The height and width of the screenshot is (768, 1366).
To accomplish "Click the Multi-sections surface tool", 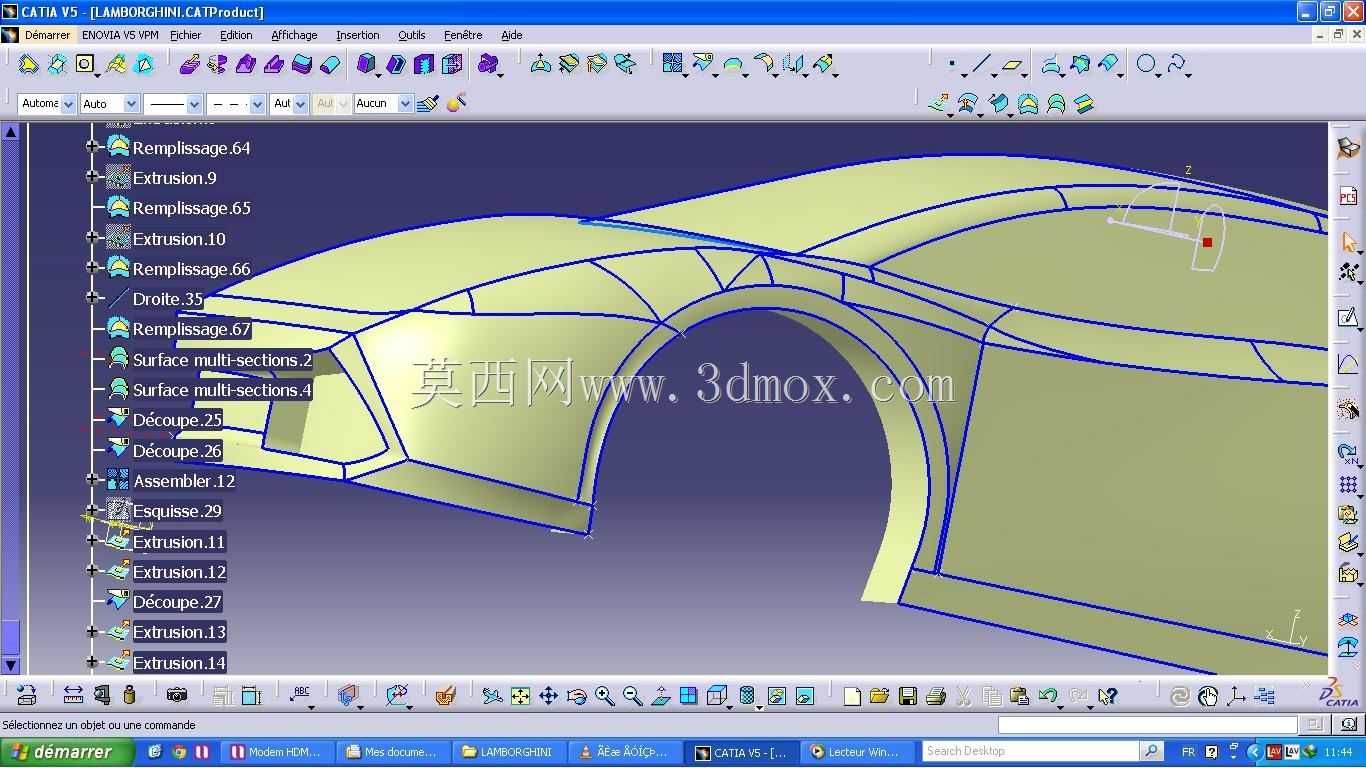I will 1056,103.
